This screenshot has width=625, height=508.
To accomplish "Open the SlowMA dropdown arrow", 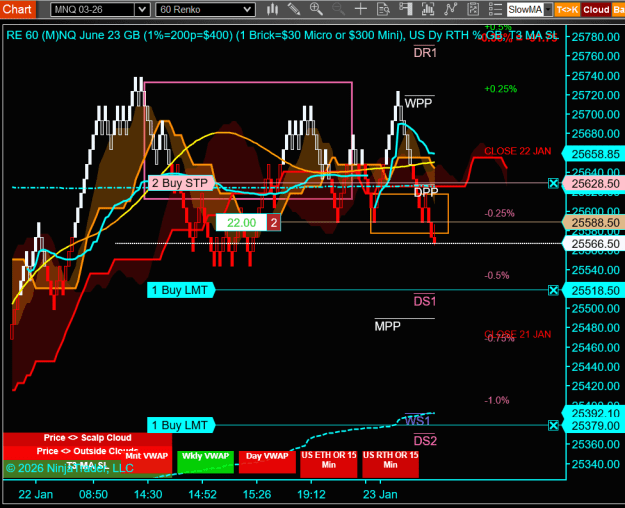I will click(548, 9).
